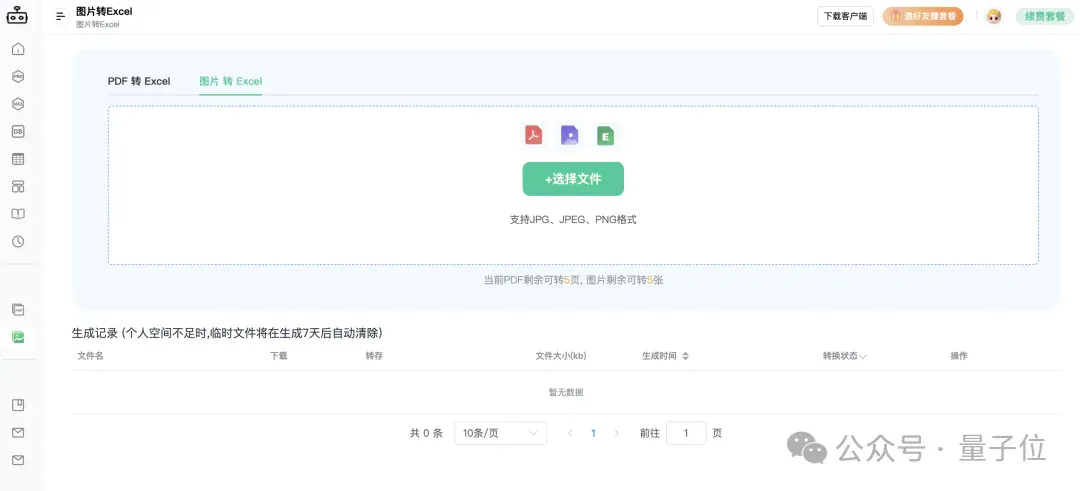Select page number 1 in pagination
Screen dimensions: 1080x491
594,433
